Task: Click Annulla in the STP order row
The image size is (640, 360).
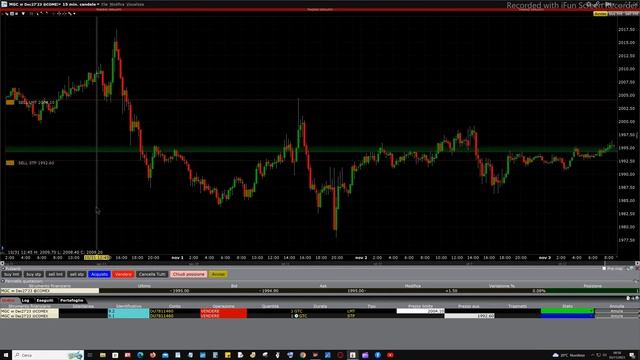Action: point(617,316)
